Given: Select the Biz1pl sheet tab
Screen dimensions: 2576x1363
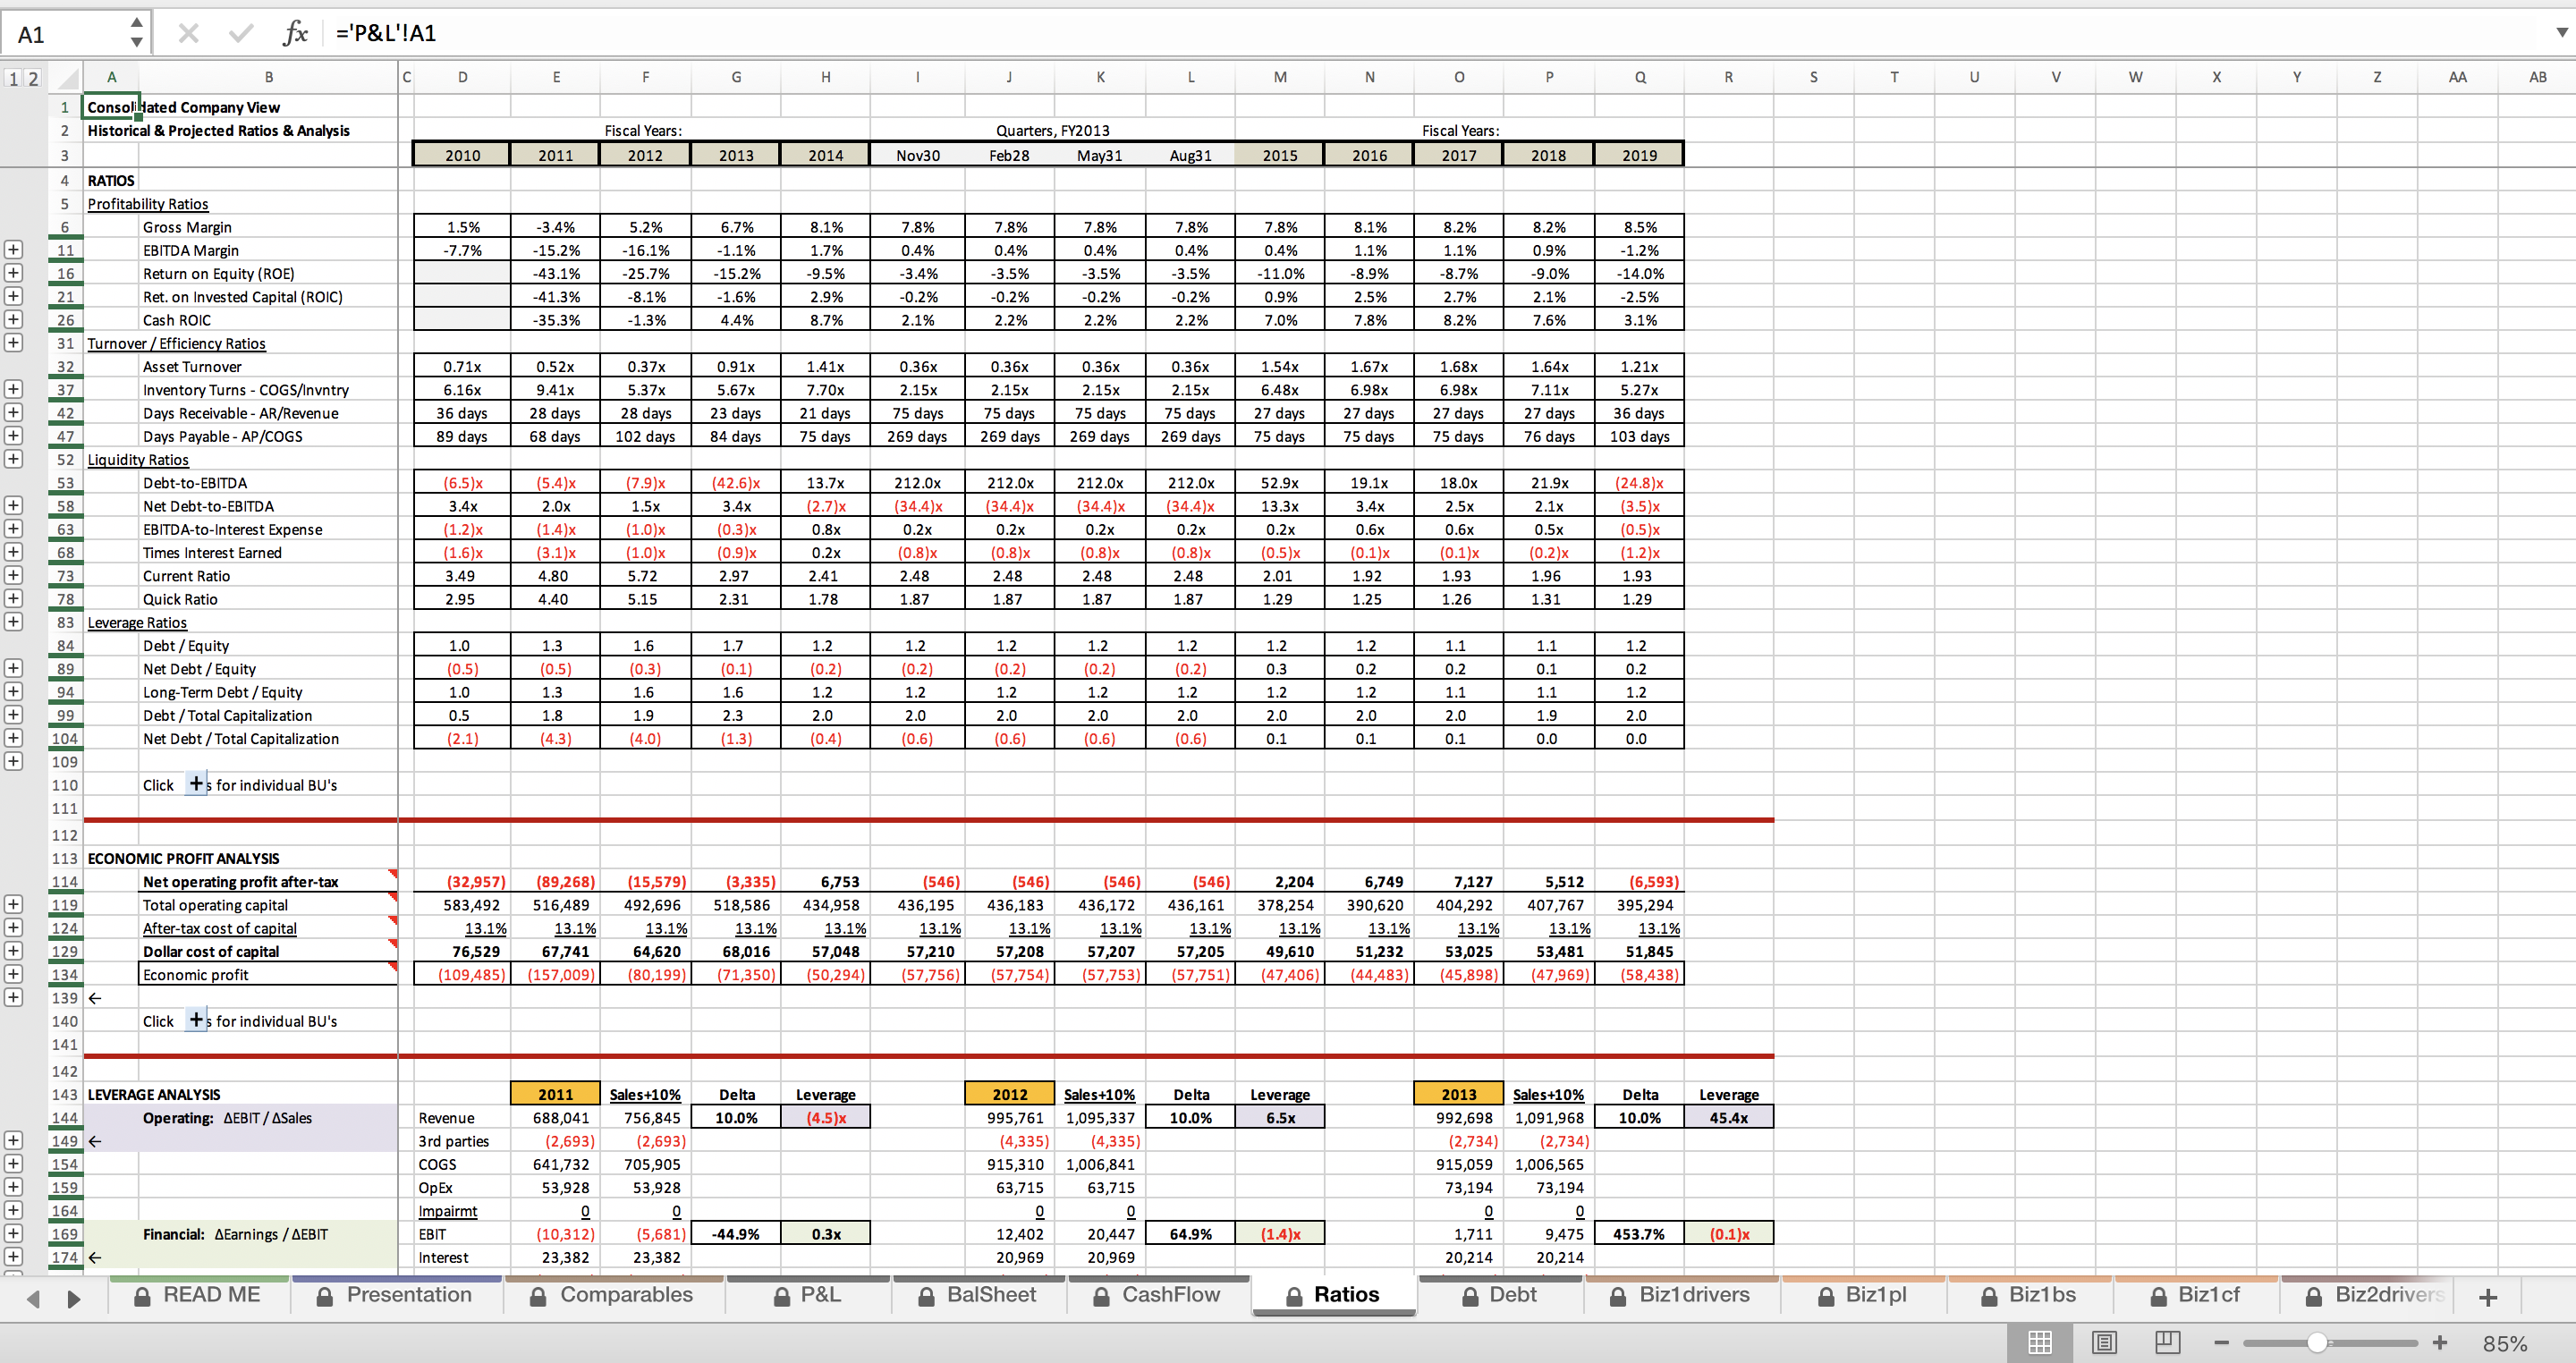Looking at the screenshot, I should pos(1864,1295).
